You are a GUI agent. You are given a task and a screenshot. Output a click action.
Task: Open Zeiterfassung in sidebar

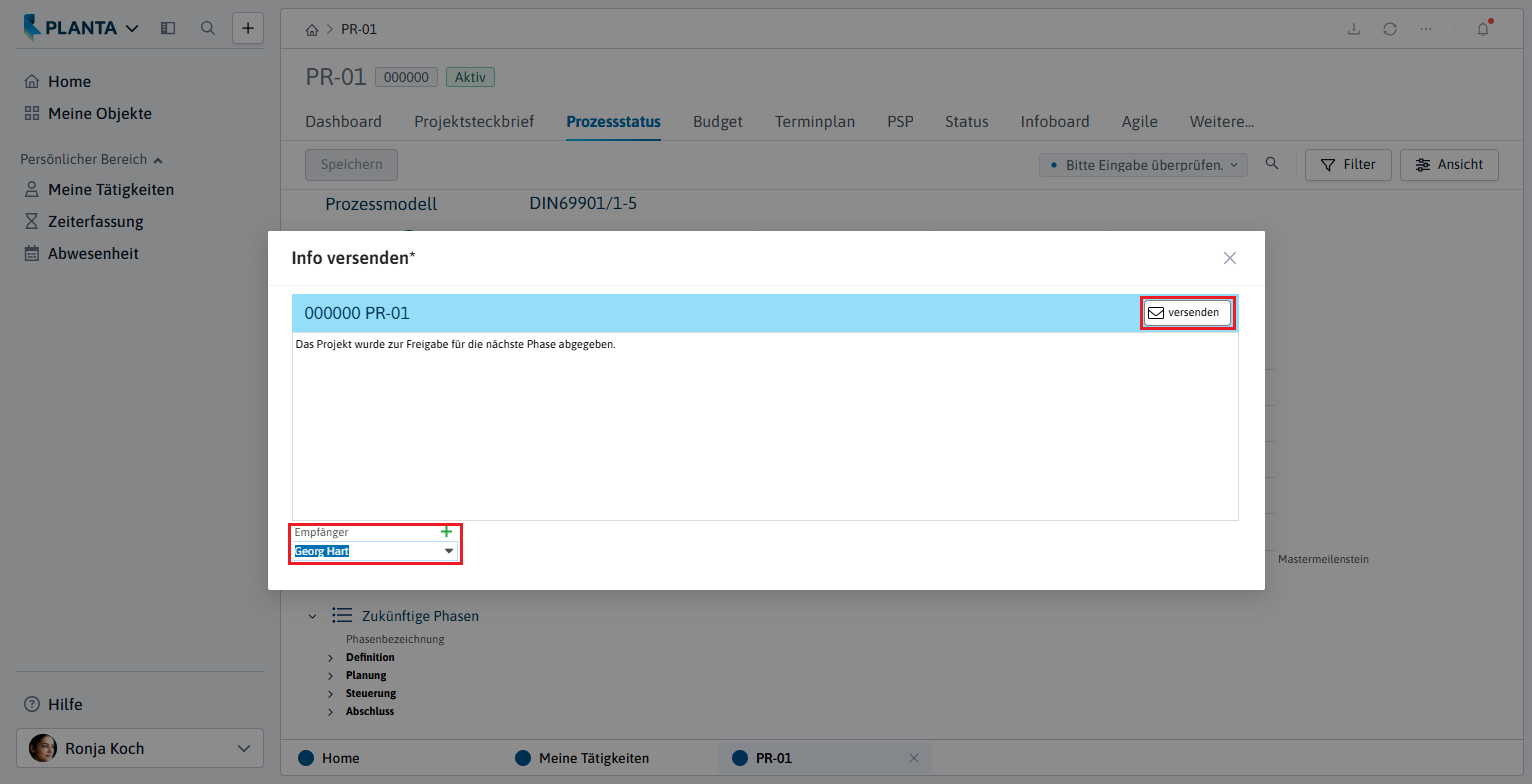click(x=84, y=222)
